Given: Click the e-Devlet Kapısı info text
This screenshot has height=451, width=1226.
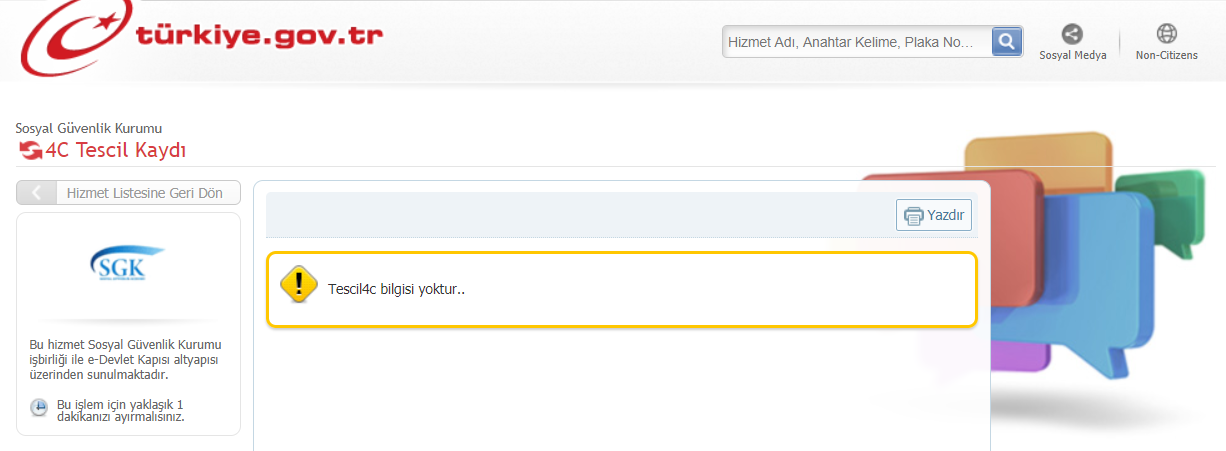Looking at the screenshot, I should click(x=125, y=360).
